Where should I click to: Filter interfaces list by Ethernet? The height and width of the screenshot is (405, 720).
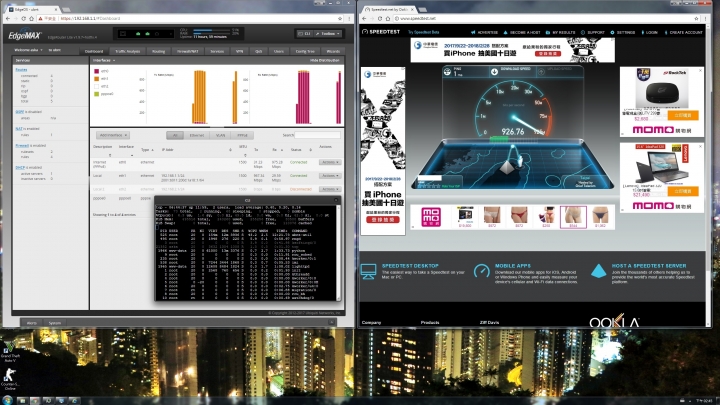point(197,135)
